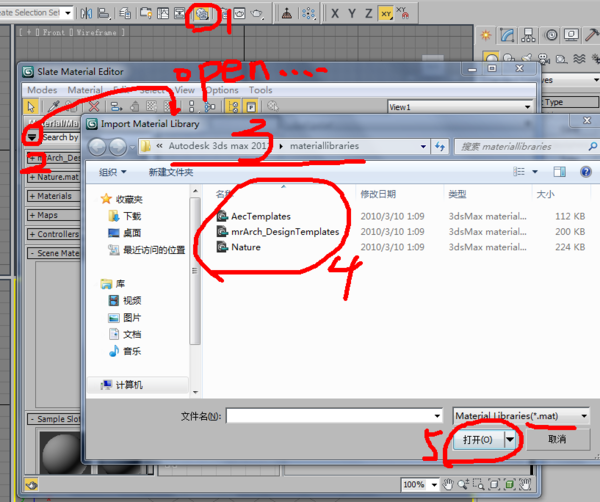This screenshot has height=502, width=600.
Task: Open Material/Map Browser options arrow
Action: point(32,137)
